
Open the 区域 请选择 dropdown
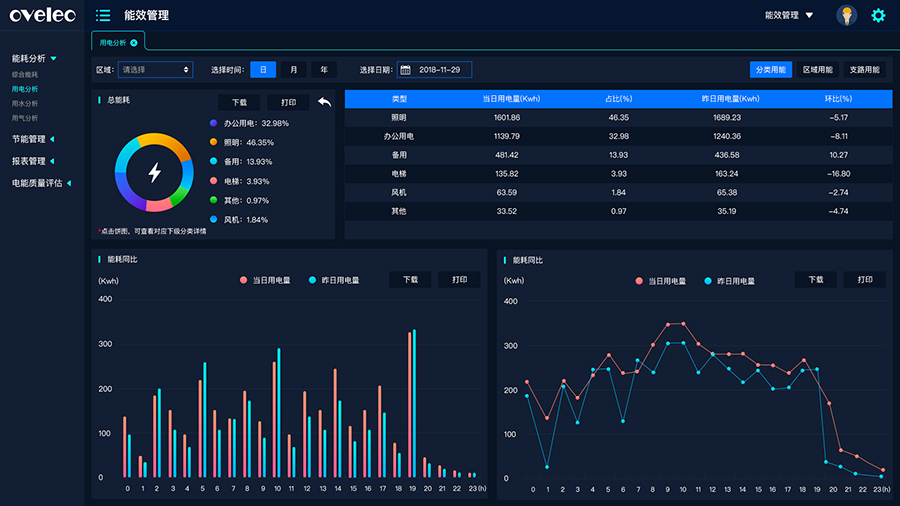point(155,70)
